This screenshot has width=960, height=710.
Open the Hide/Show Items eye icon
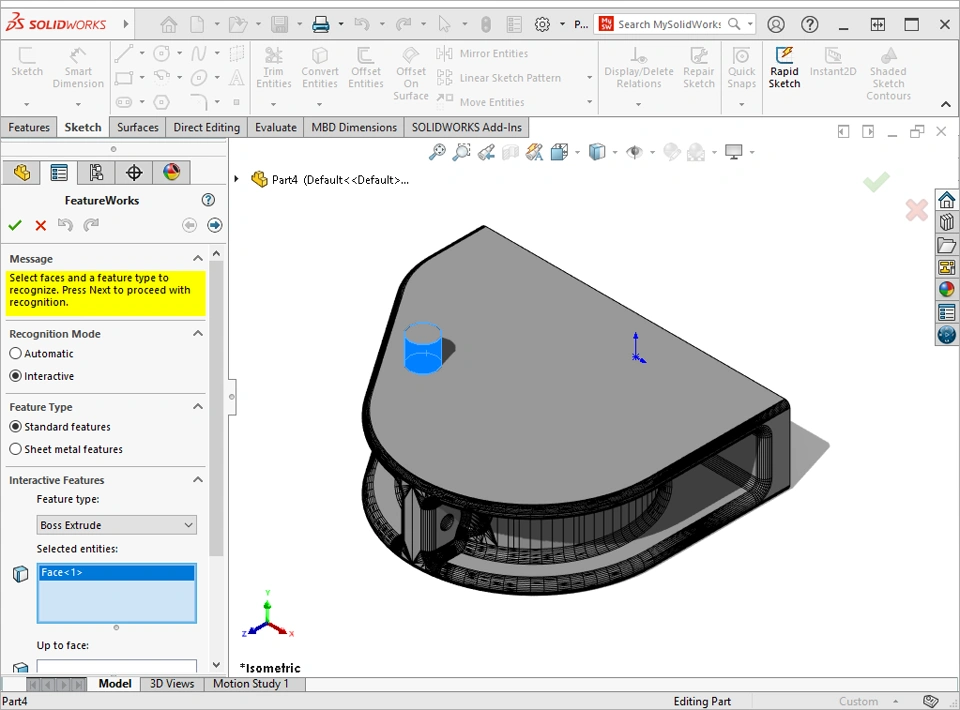click(634, 152)
